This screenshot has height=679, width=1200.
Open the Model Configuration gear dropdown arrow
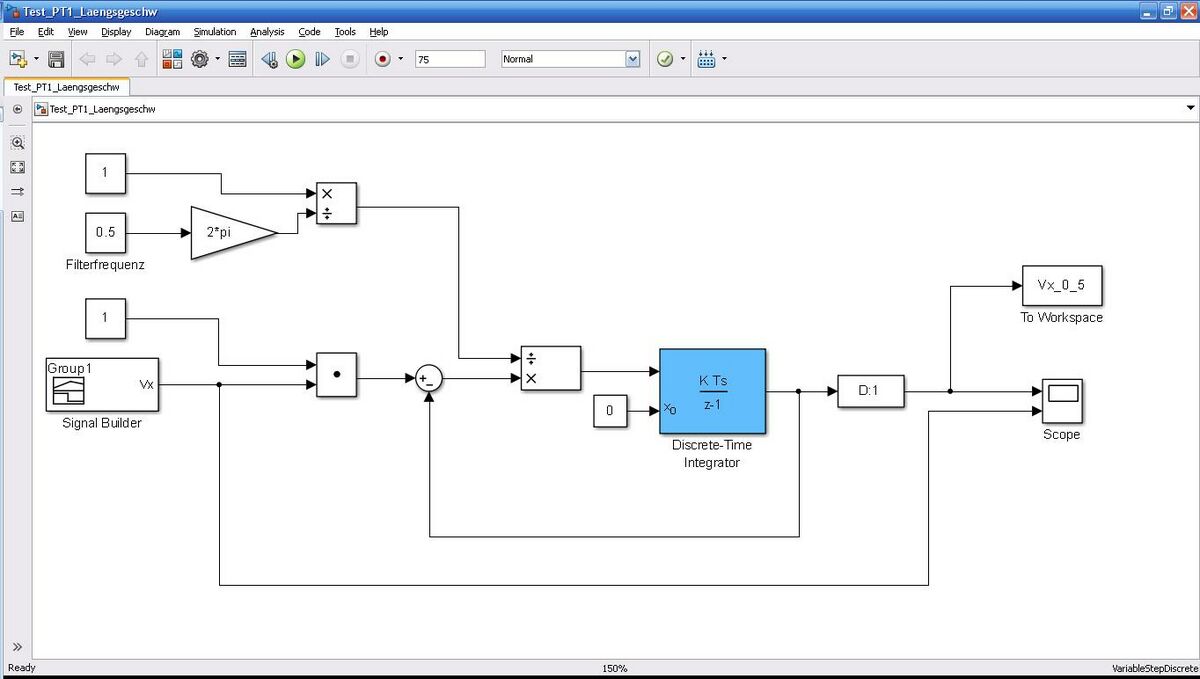tap(216, 59)
